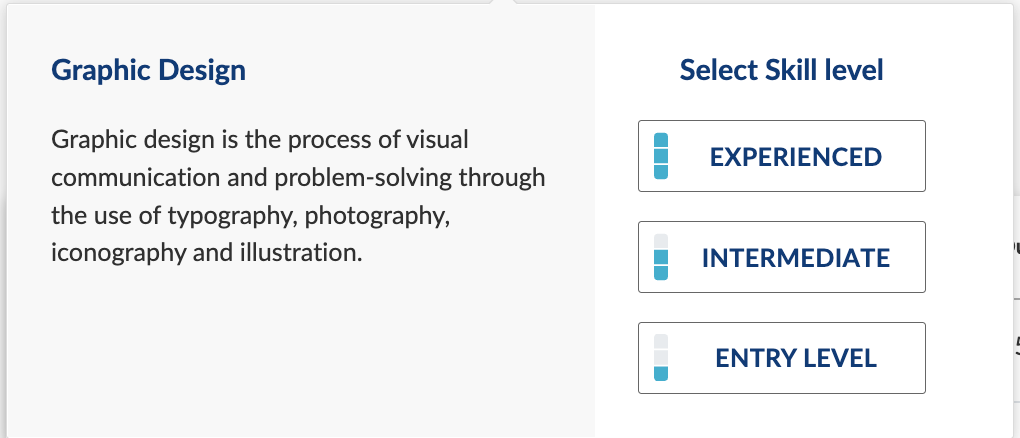Click the full three-bar Experienced meter icon

(x=661, y=156)
